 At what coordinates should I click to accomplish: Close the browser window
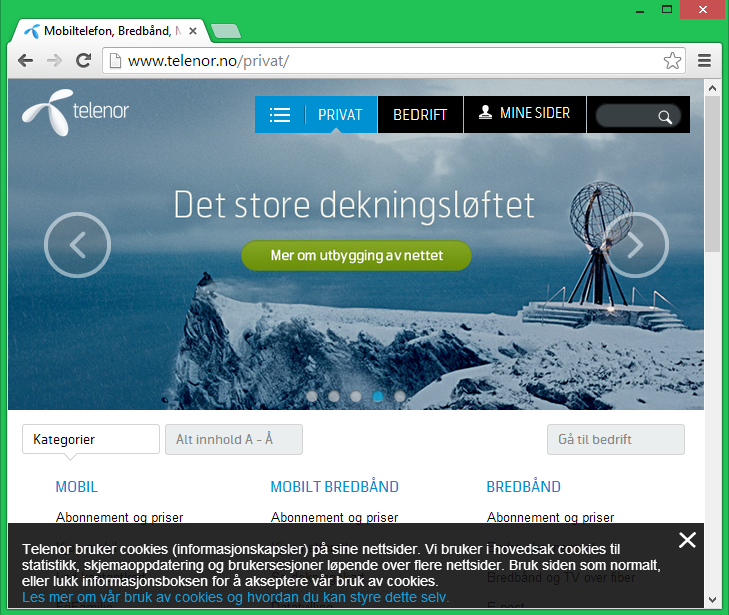pos(703,9)
